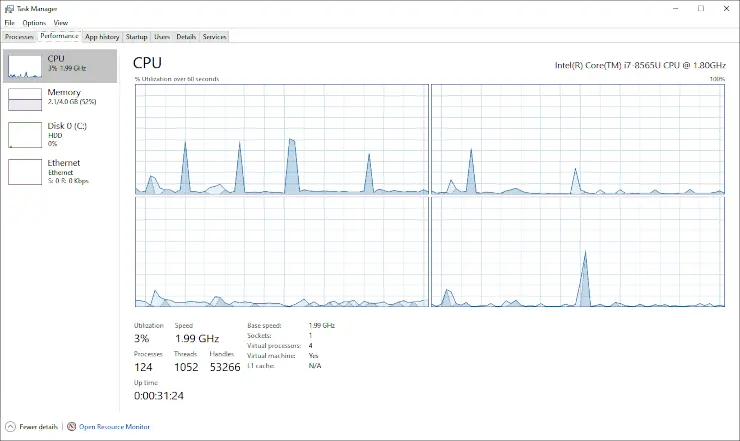
Task: Switch to the Users tab
Action: point(162,37)
